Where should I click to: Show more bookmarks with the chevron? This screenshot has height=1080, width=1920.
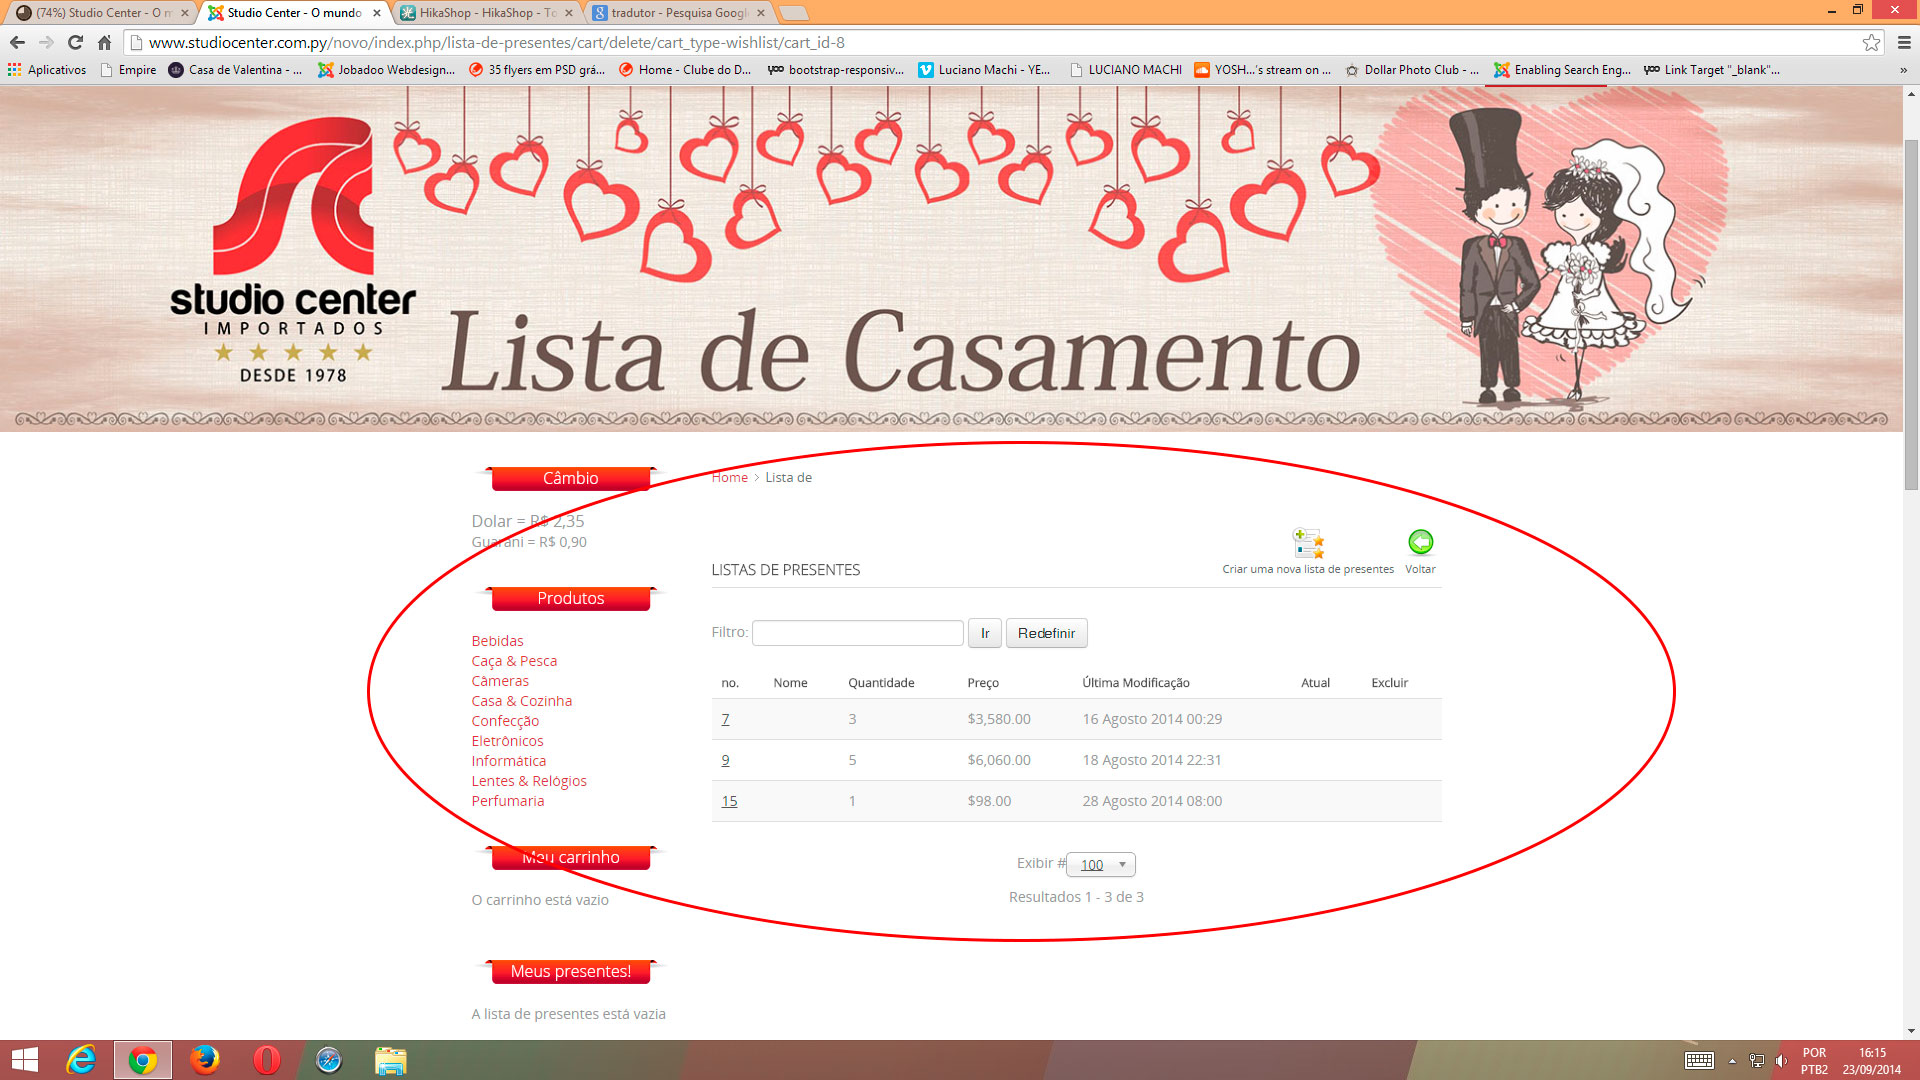[1903, 70]
